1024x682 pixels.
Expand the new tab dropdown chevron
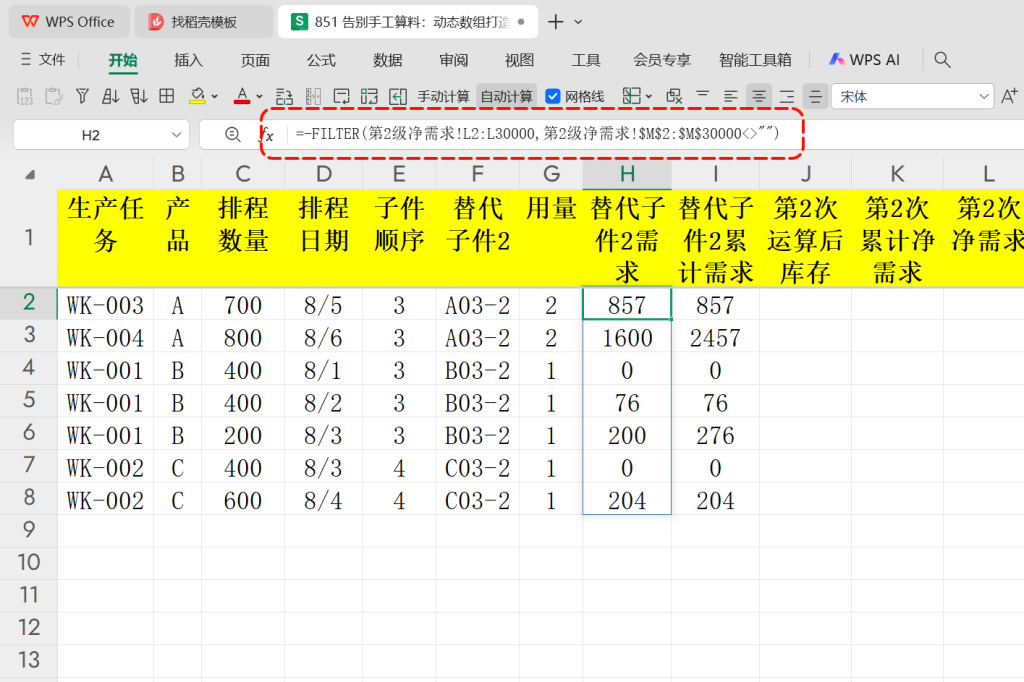[578, 22]
